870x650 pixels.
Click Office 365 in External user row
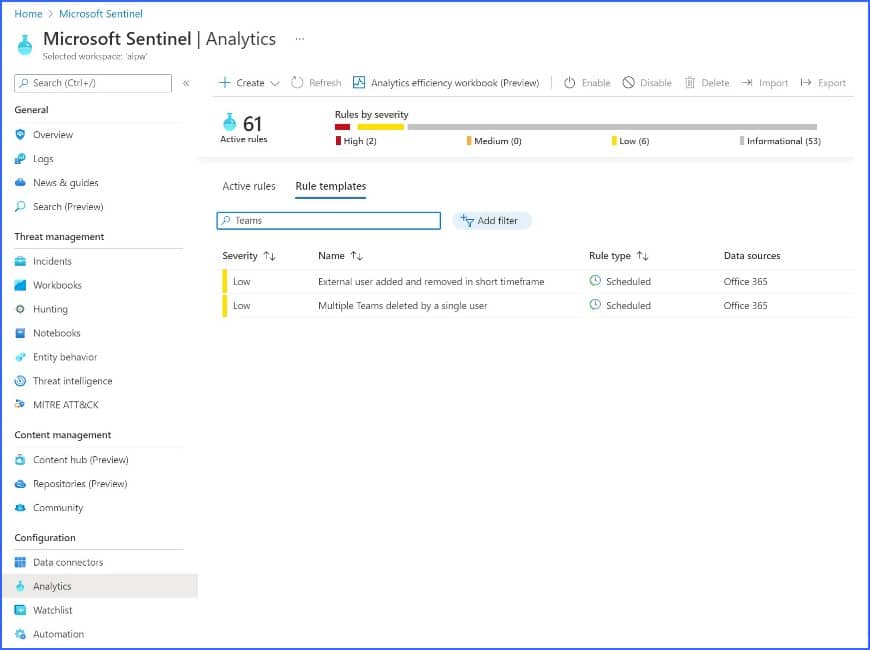point(745,281)
